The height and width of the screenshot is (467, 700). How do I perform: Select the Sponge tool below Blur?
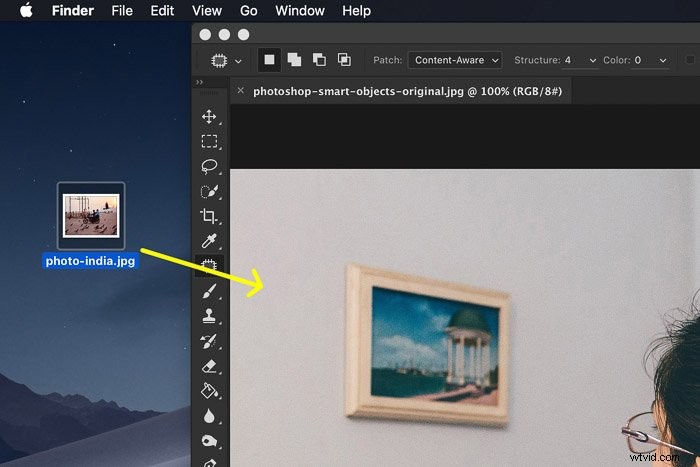click(x=209, y=441)
